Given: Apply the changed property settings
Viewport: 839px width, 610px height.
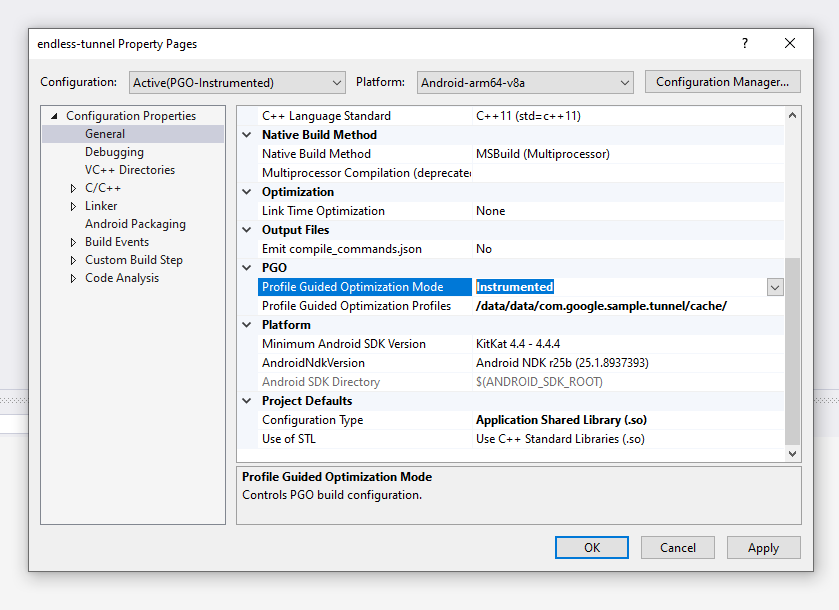Looking at the screenshot, I should (763, 547).
